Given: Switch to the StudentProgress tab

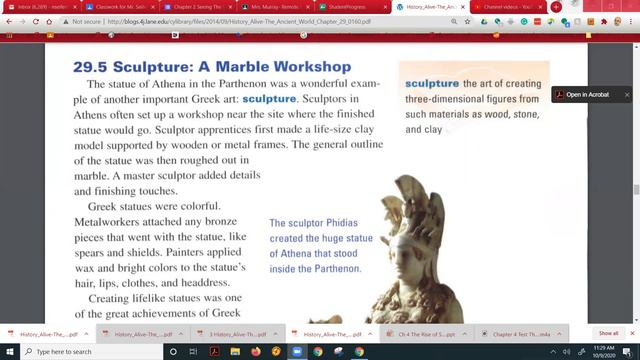Looking at the screenshot, I should point(352,7).
